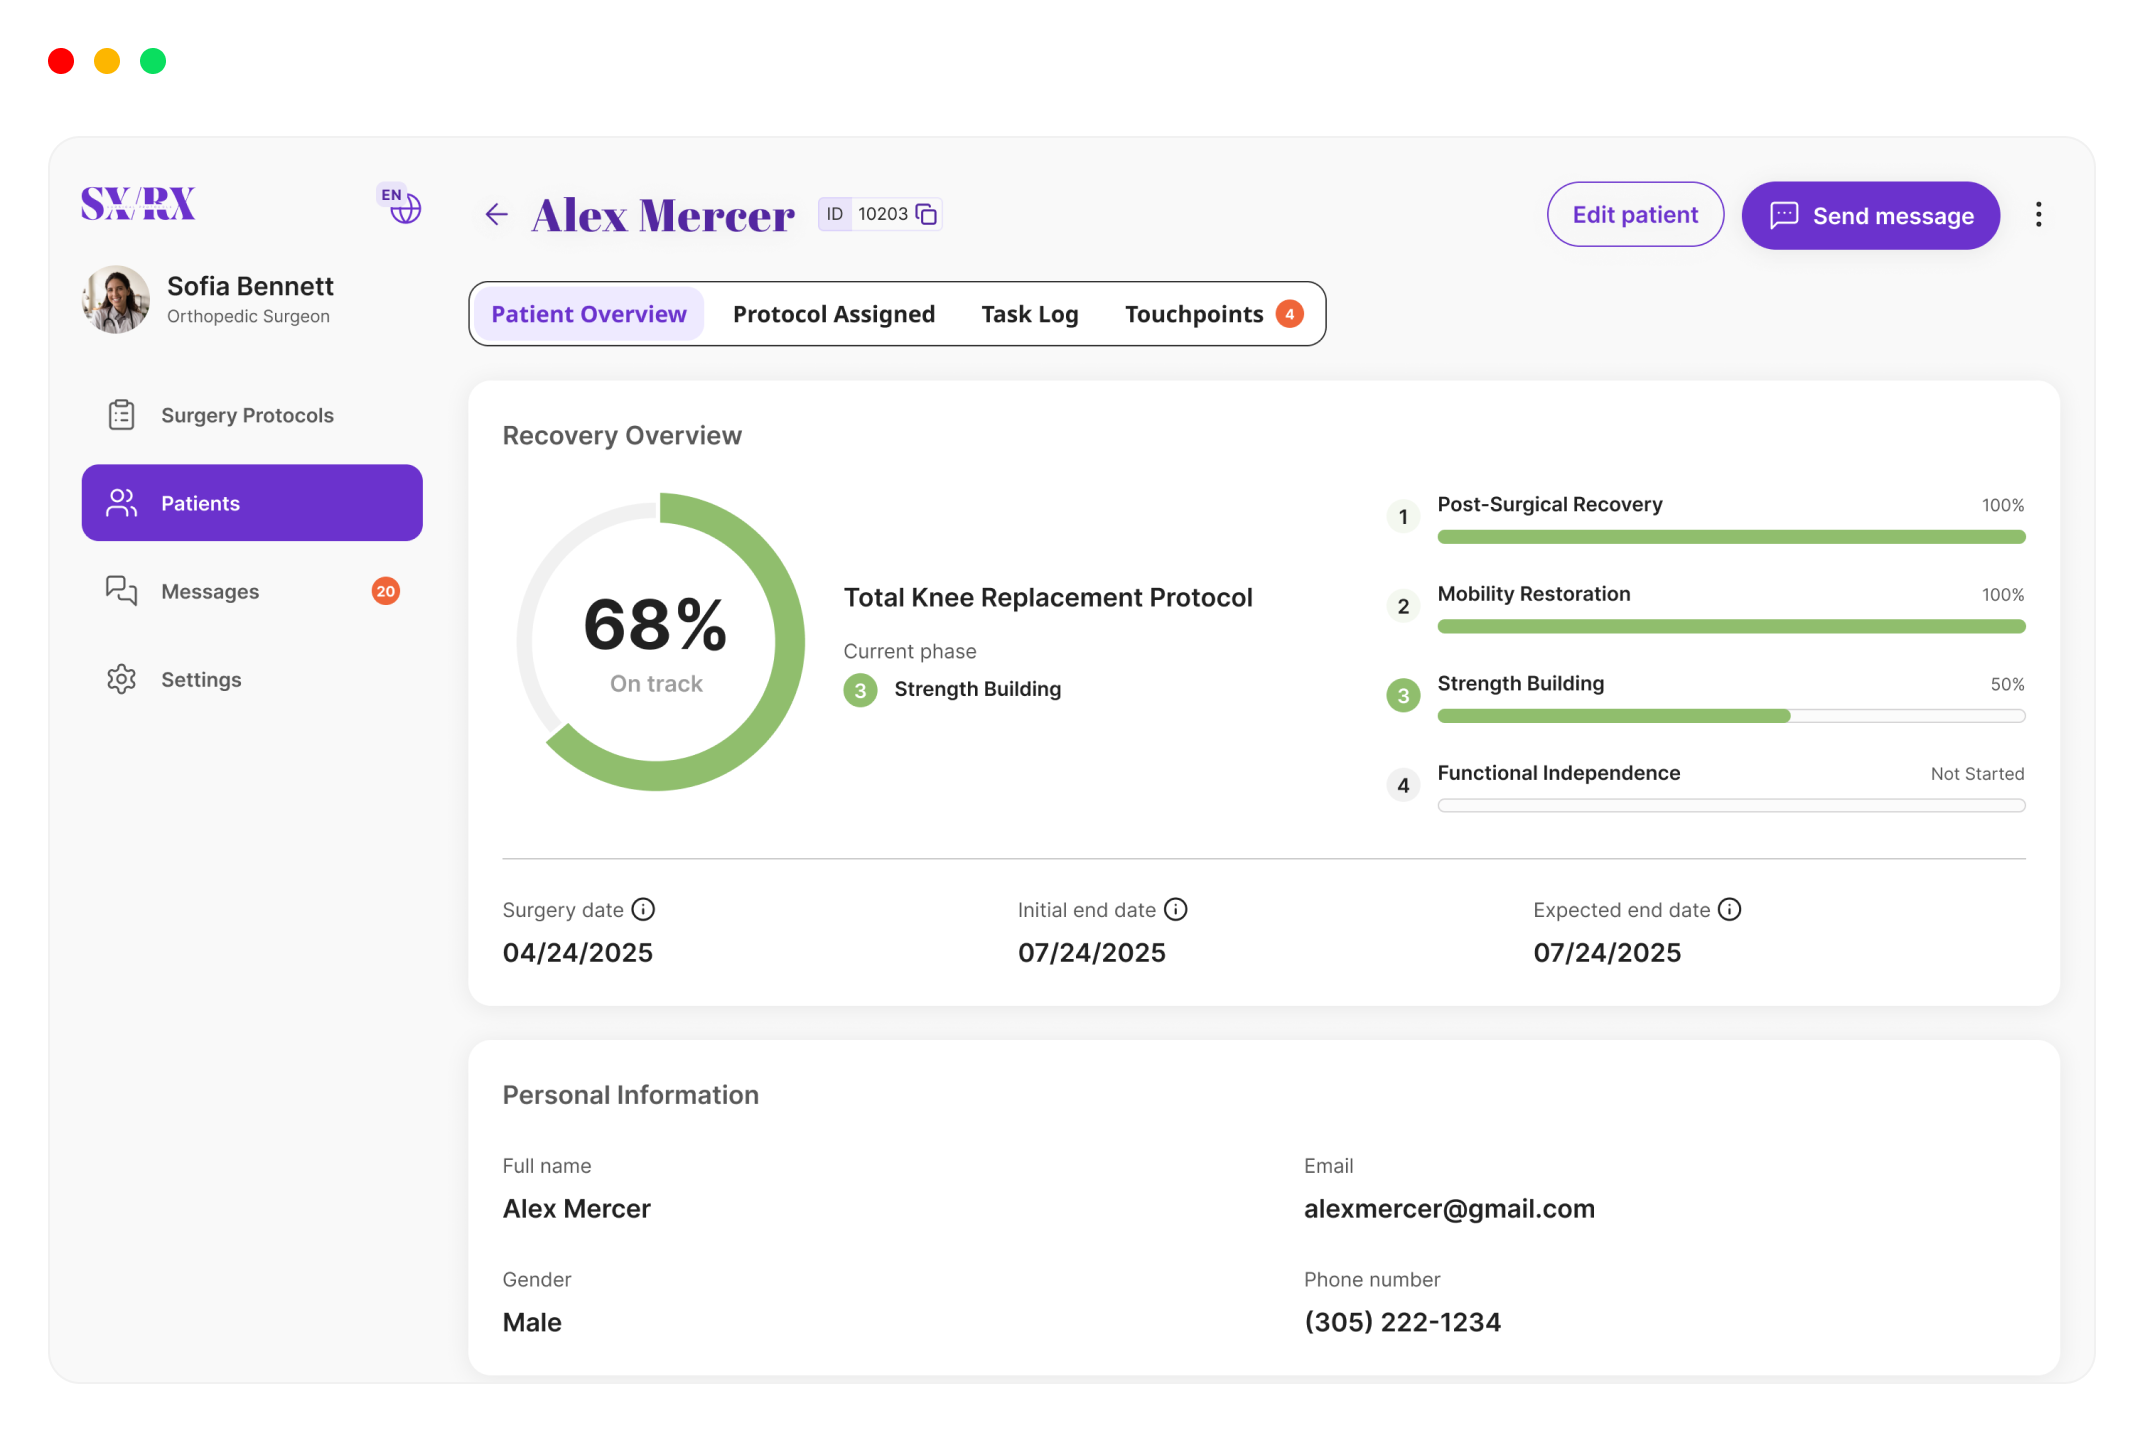
Task: Select the Patients sidebar item
Action: [252, 503]
